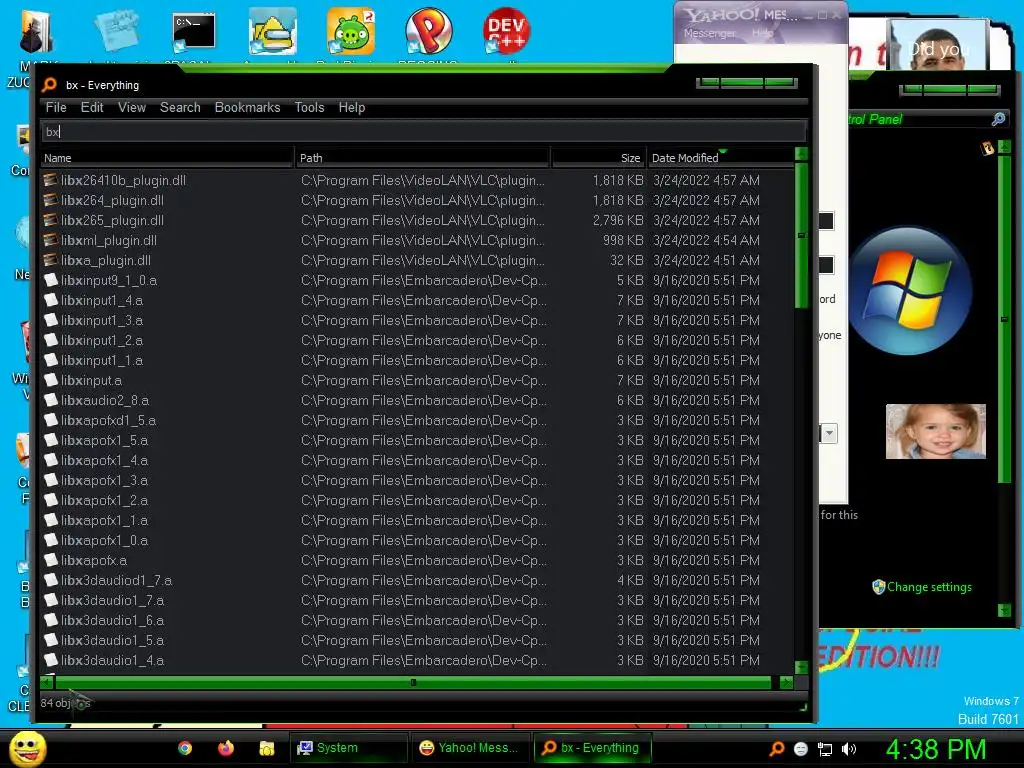Click file name libxapofx1_3.a
Viewport: 1024px width, 768px height.
click(104, 480)
